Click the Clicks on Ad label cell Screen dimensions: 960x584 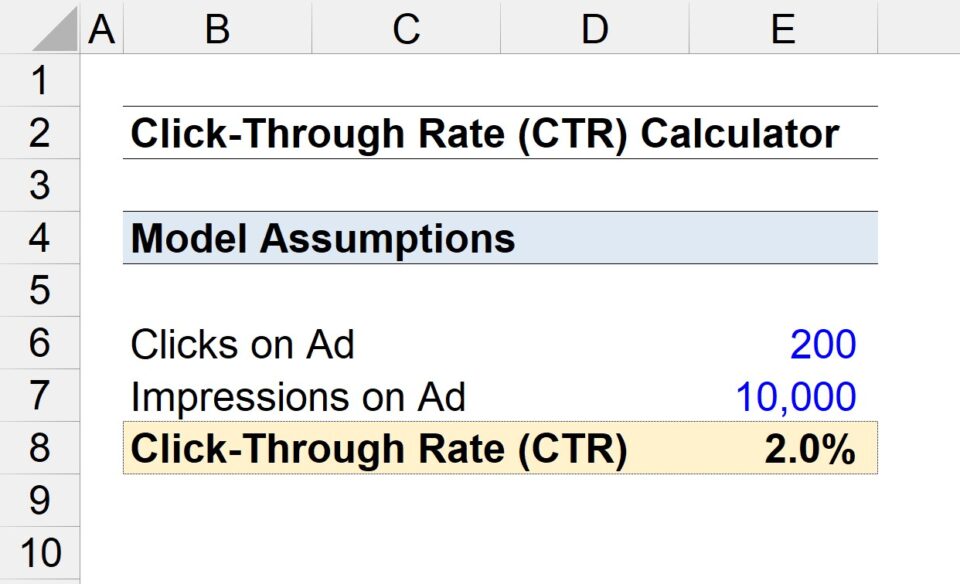[x=220, y=343]
